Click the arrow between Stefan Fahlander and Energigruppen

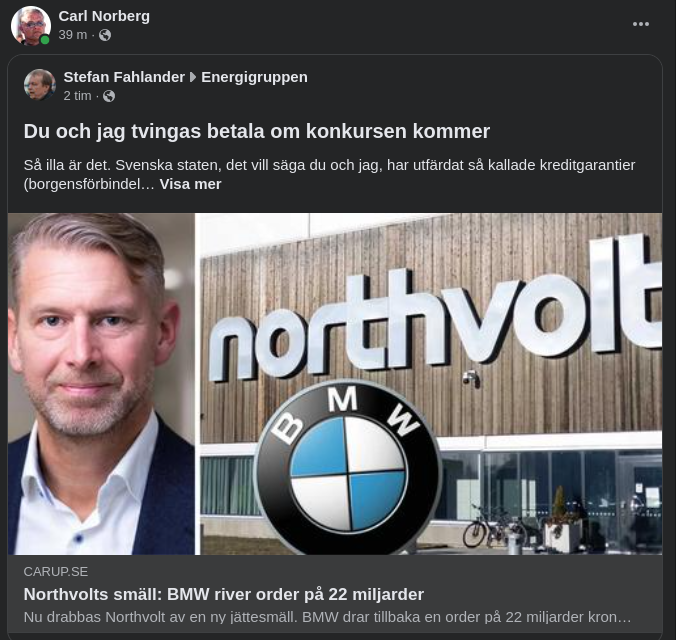coord(193,77)
